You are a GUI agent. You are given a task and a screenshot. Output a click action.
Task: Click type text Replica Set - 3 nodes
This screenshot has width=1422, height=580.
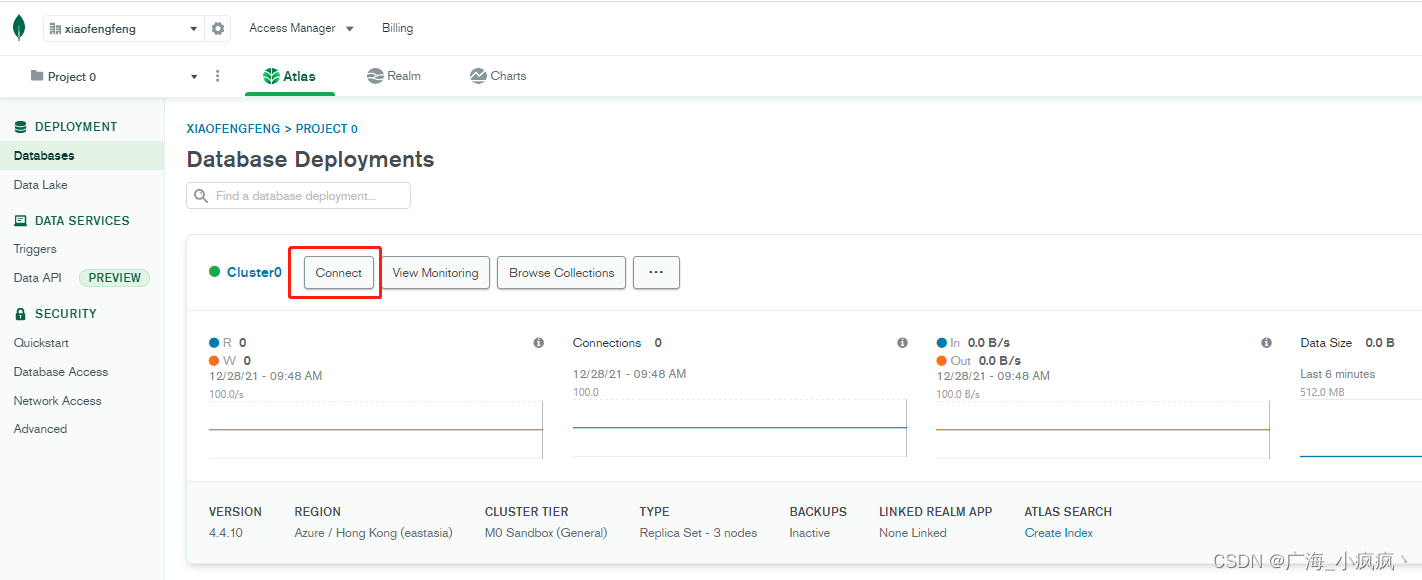coord(699,533)
